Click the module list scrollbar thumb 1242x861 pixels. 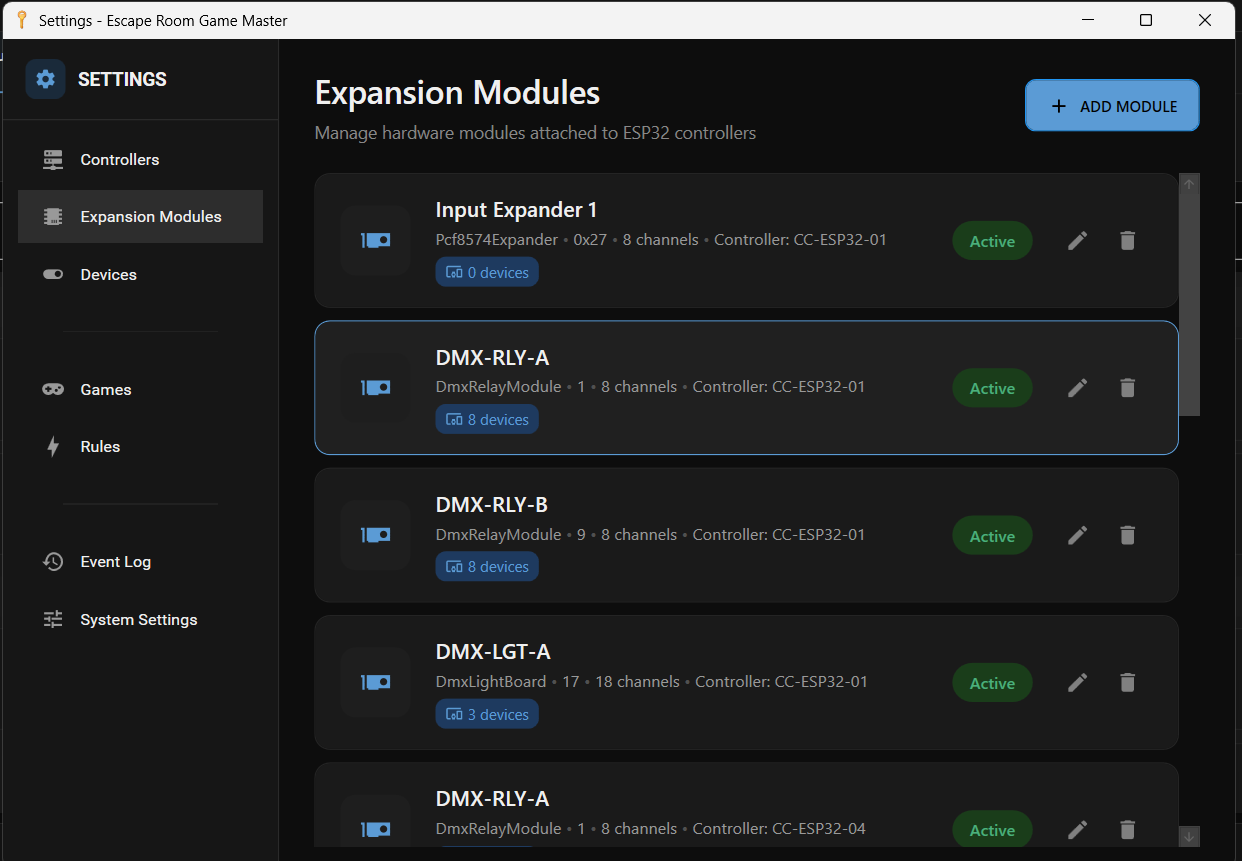(x=1189, y=304)
